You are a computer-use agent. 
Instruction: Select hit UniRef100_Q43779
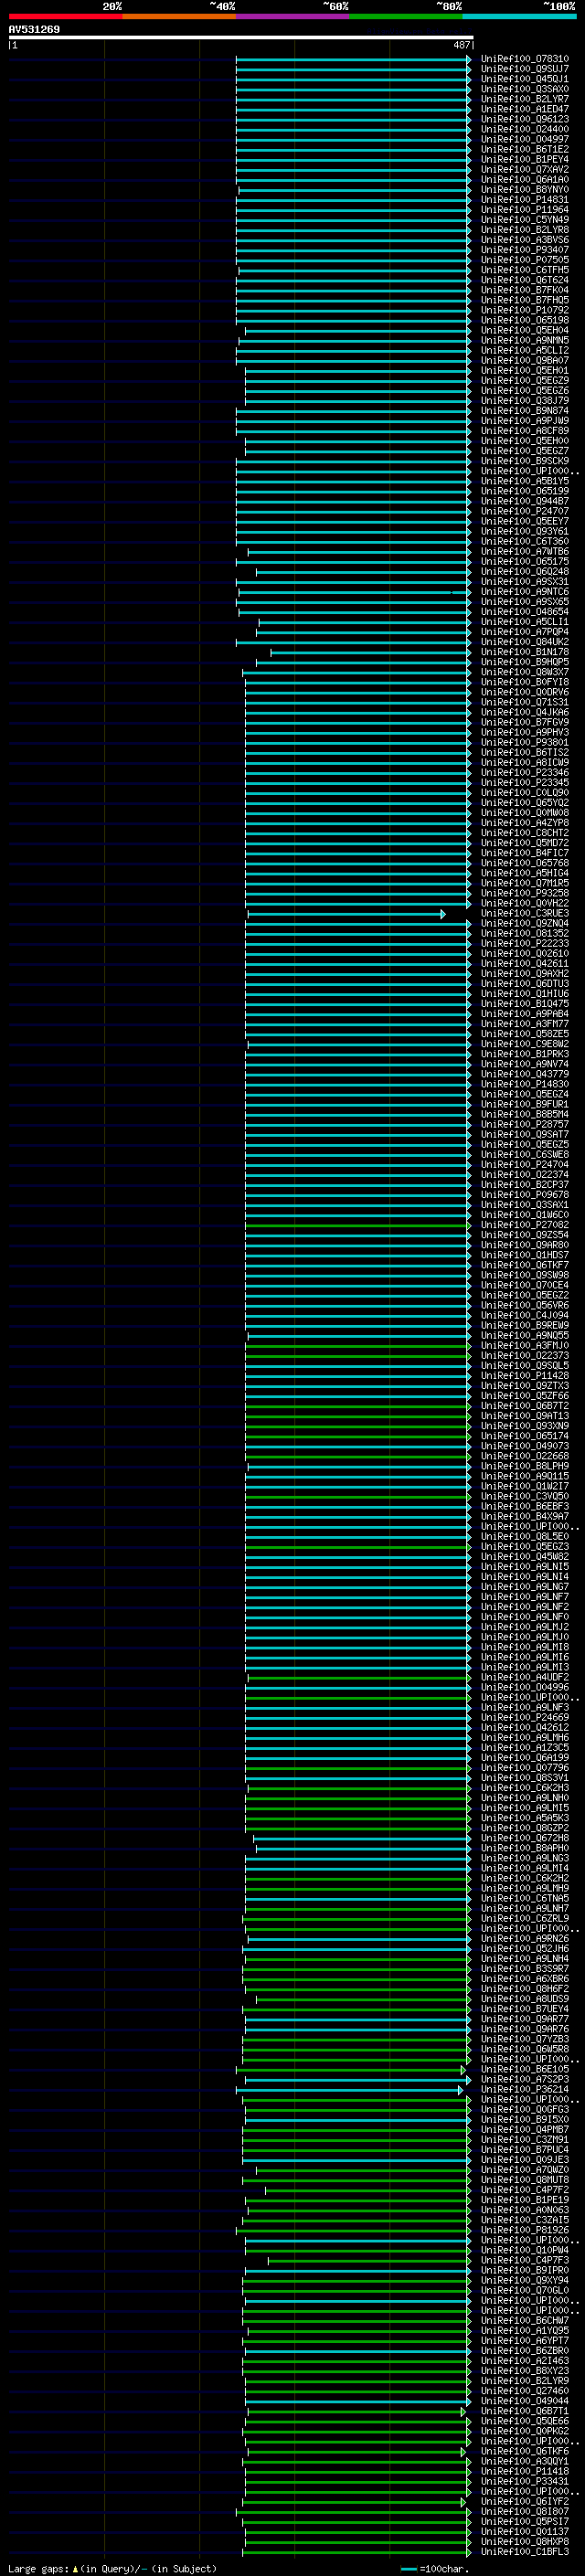click(x=525, y=1074)
